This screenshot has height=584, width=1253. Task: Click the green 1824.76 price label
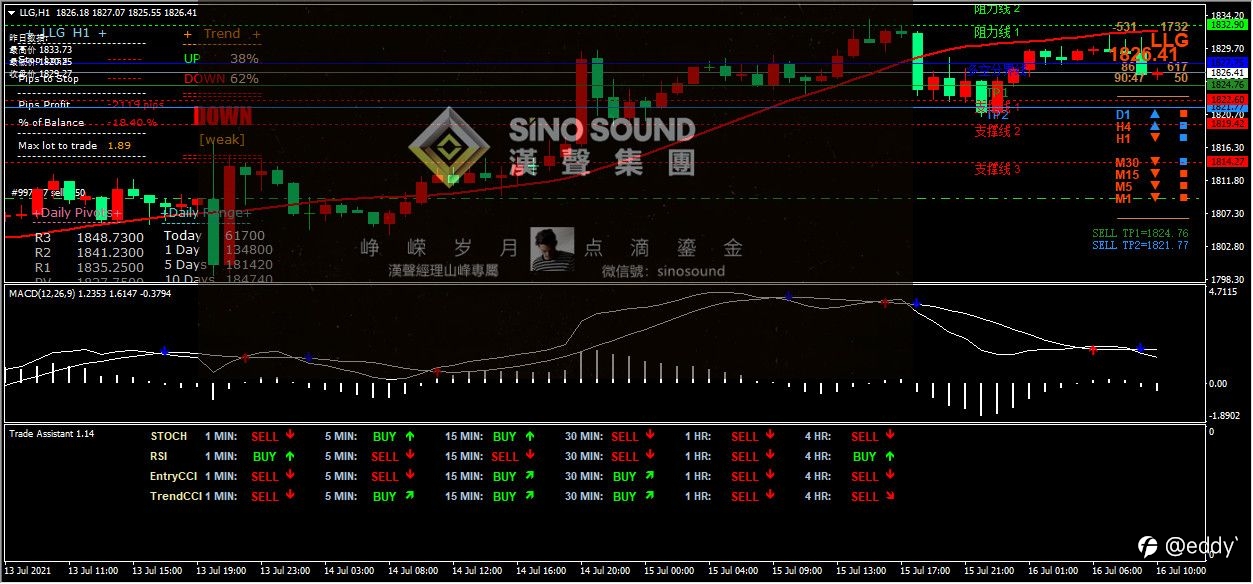(x=1225, y=85)
